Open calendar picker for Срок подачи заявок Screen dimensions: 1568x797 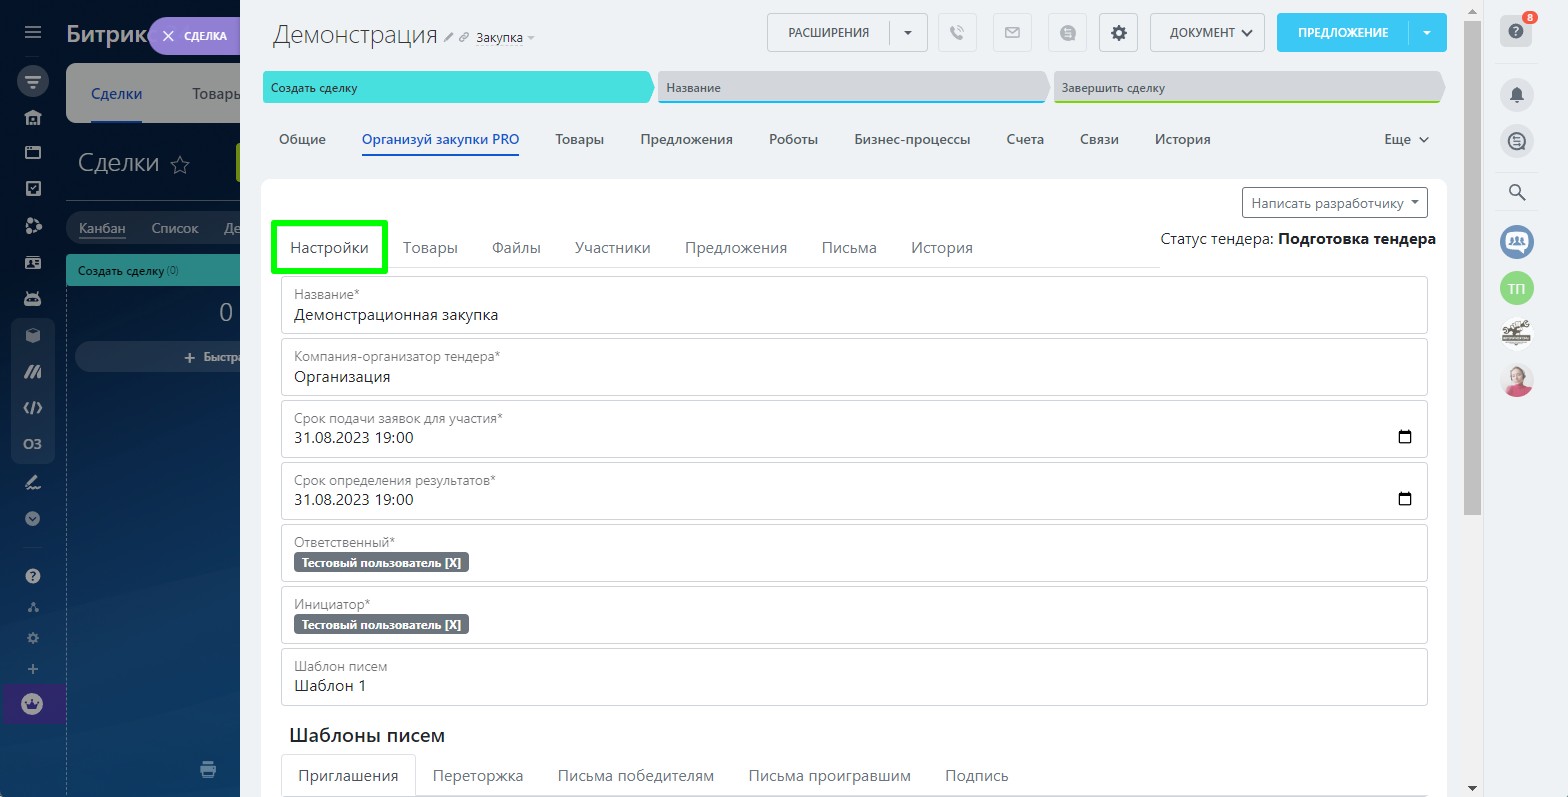(x=1404, y=437)
